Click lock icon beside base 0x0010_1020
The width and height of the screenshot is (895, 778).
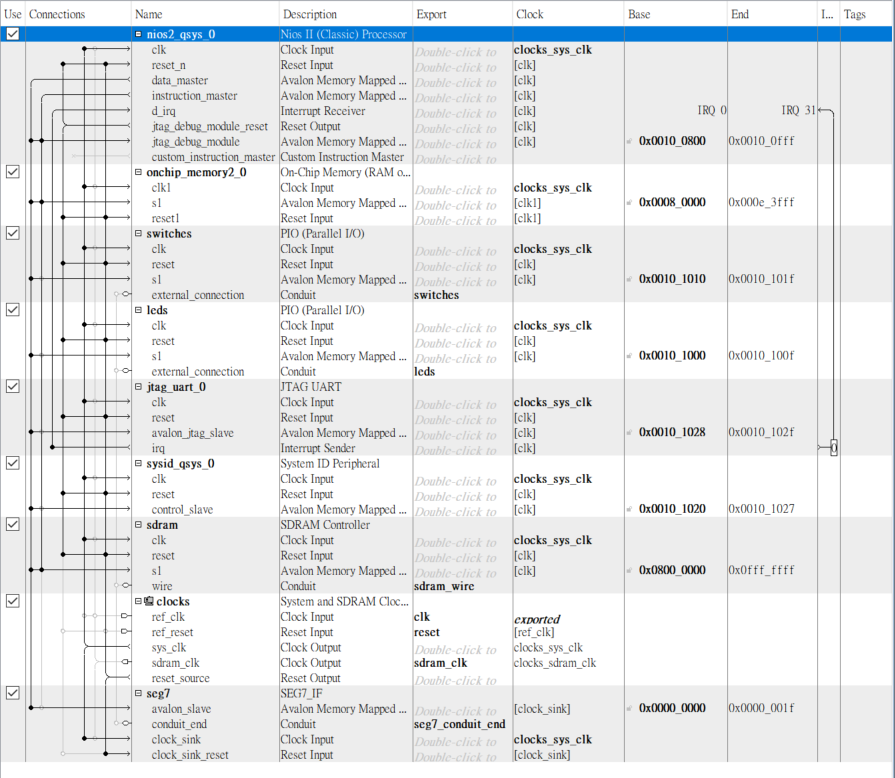(x=630, y=509)
